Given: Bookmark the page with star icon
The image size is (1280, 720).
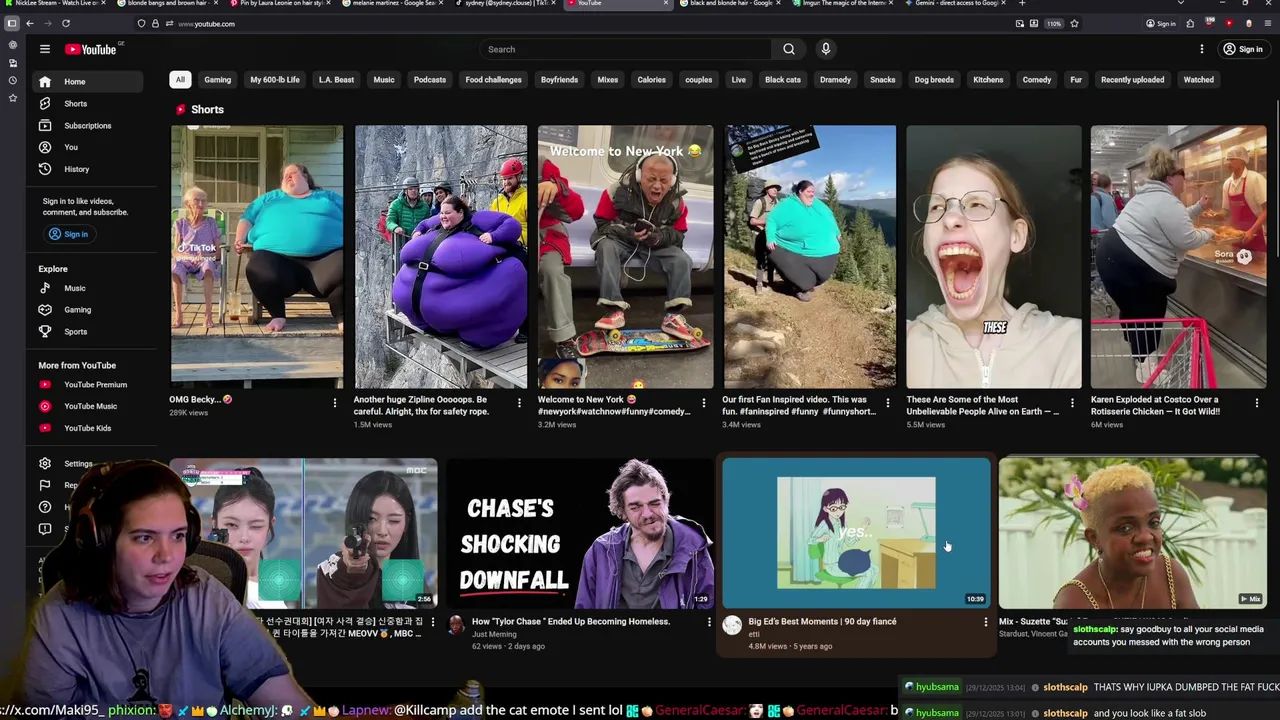Looking at the screenshot, I should tap(1074, 23).
